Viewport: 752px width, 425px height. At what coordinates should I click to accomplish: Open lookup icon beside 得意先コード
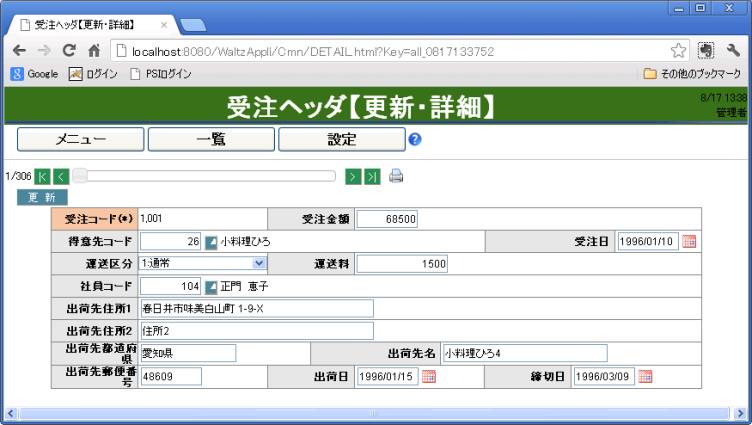pos(211,241)
